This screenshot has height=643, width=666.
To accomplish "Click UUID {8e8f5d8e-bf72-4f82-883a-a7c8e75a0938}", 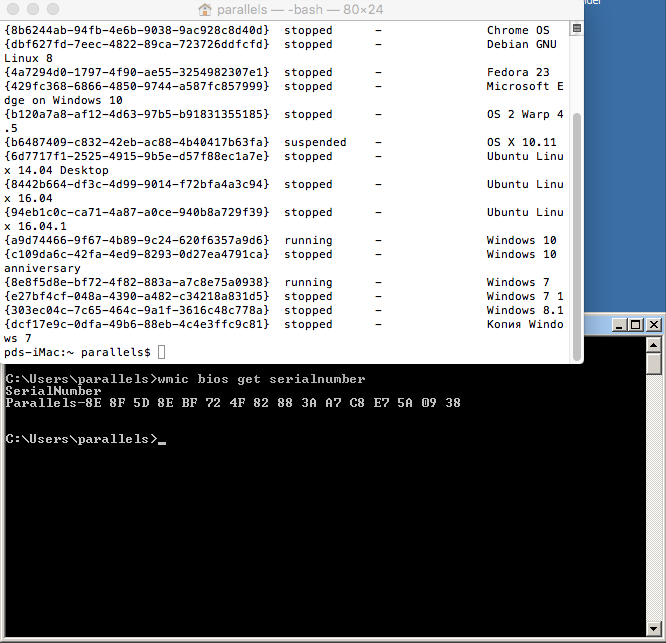I will [x=137, y=282].
